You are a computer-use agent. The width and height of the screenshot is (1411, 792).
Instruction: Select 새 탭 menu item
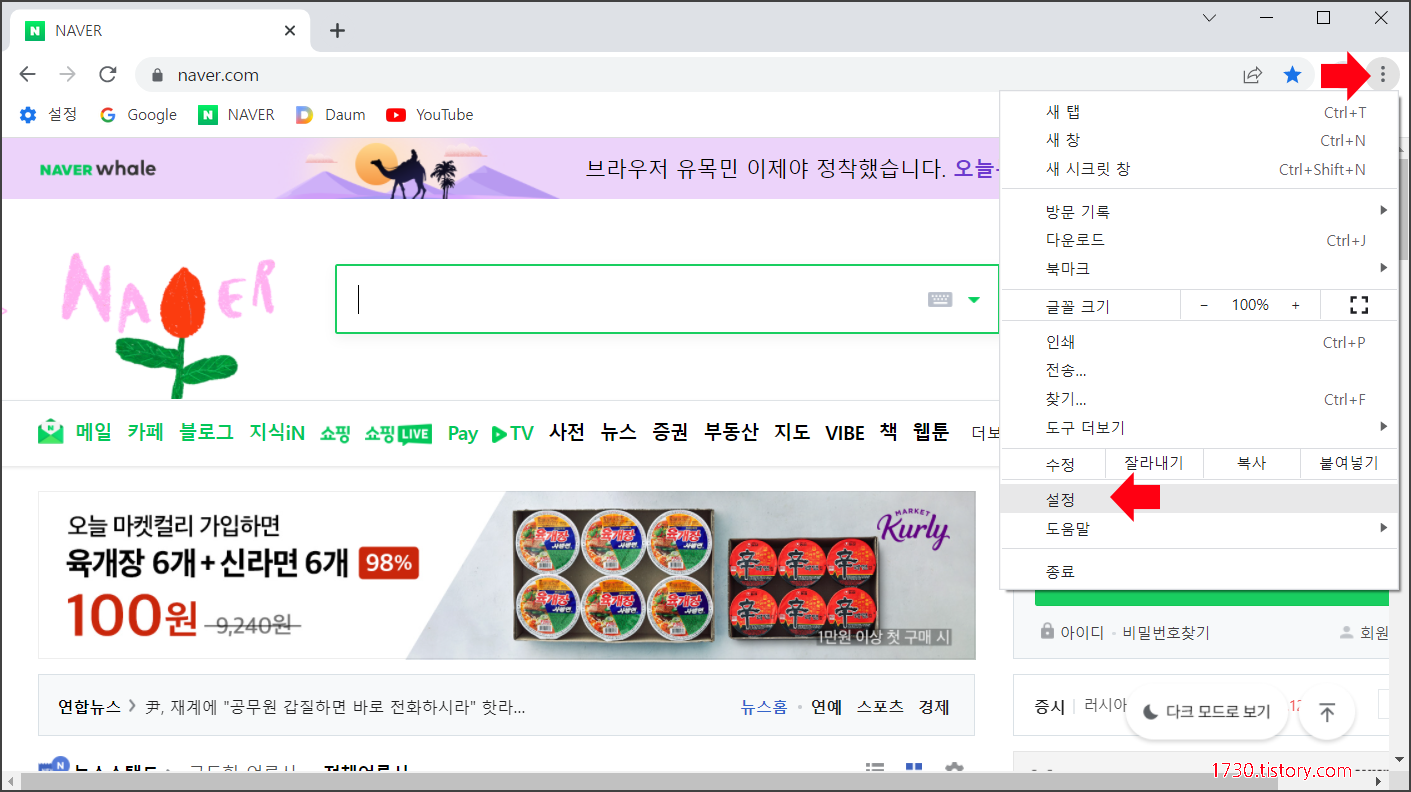click(1199, 112)
